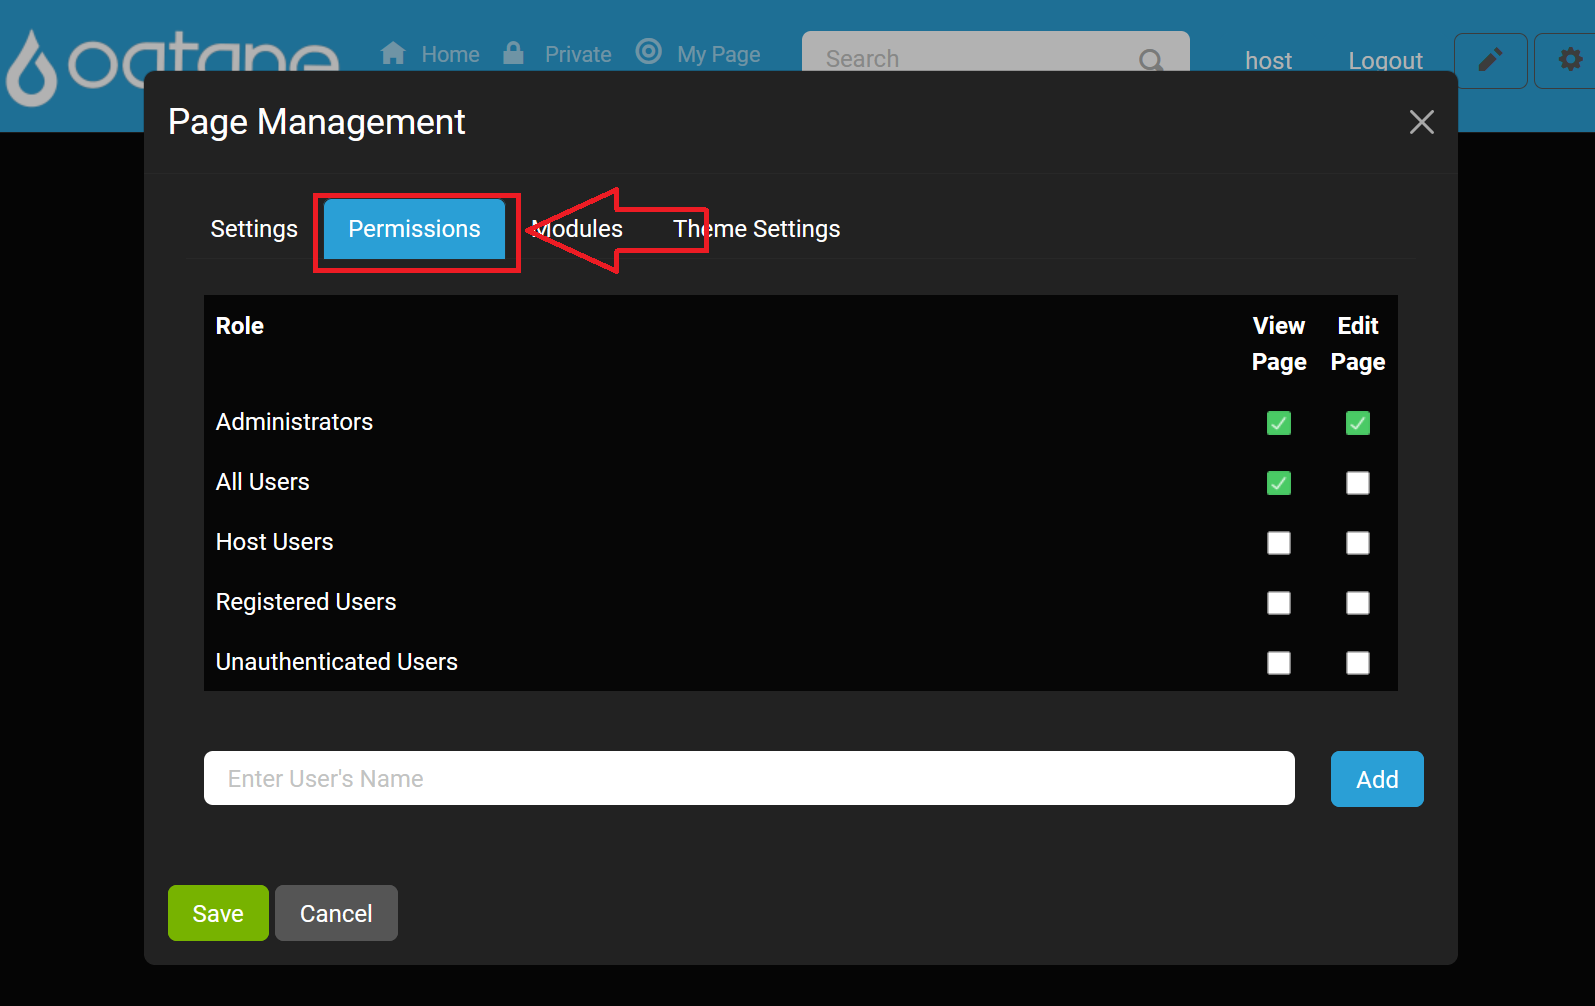1595x1006 pixels.
Task: Close the Page Management dialog
Action: point(1421,122)
